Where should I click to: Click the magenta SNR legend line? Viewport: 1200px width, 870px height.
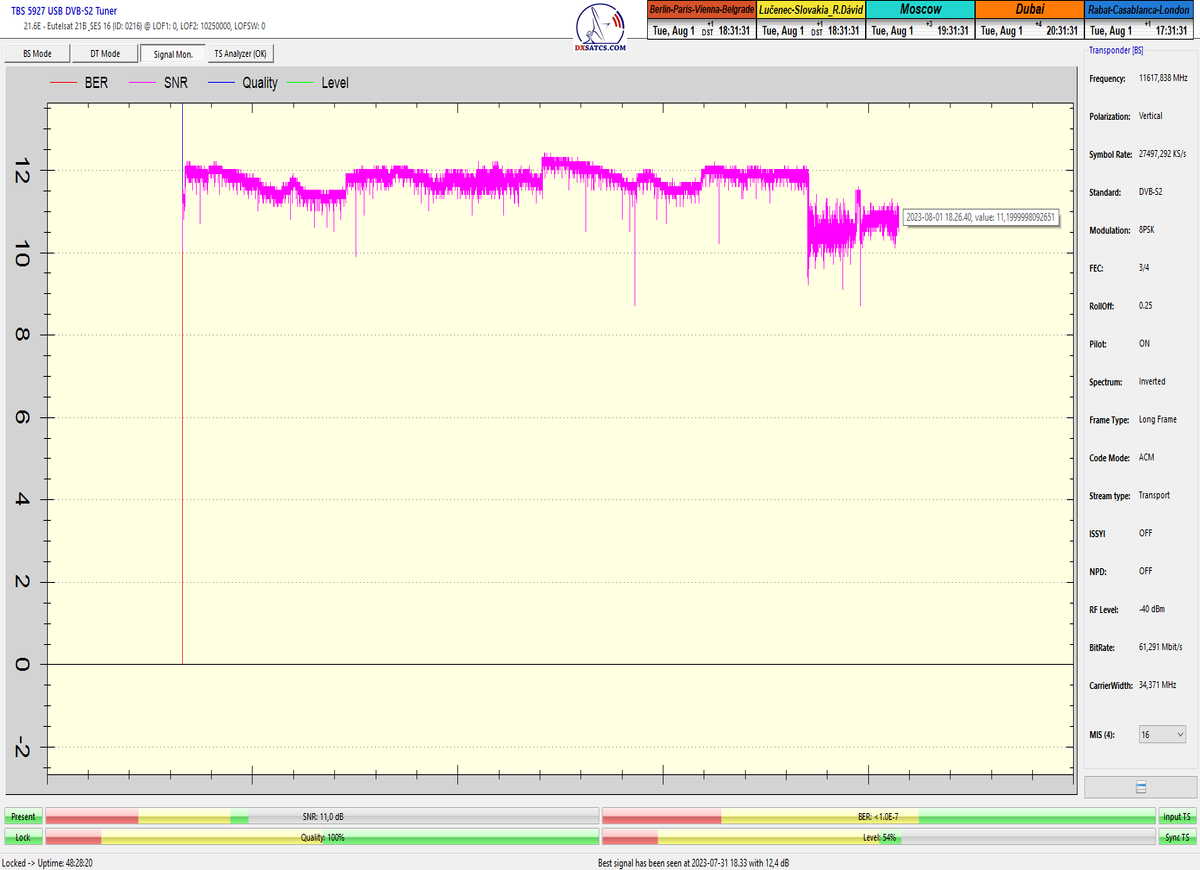pyautogui.click(x=143, y=83)
